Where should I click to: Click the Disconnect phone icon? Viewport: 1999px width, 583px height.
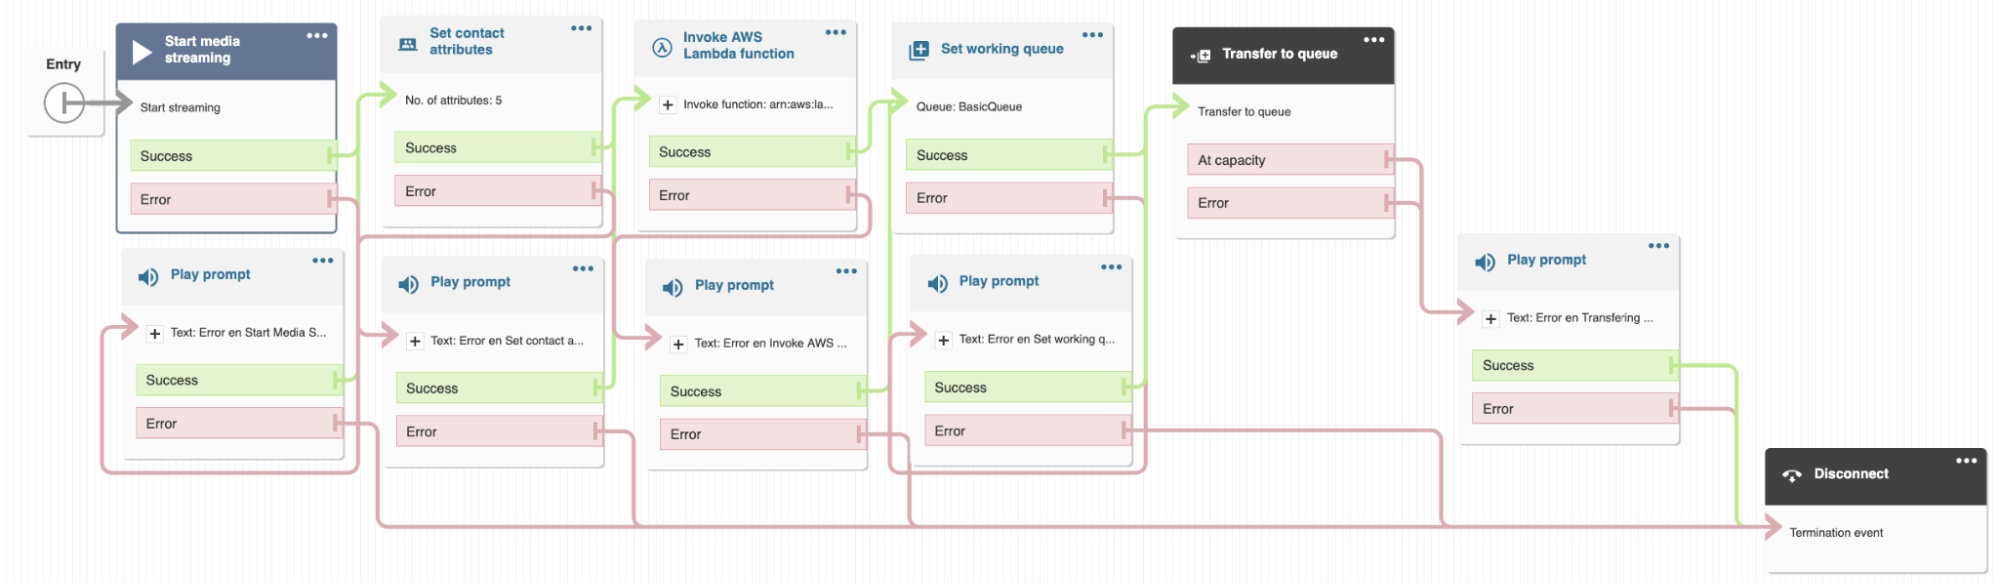[x=1792, y=475]
